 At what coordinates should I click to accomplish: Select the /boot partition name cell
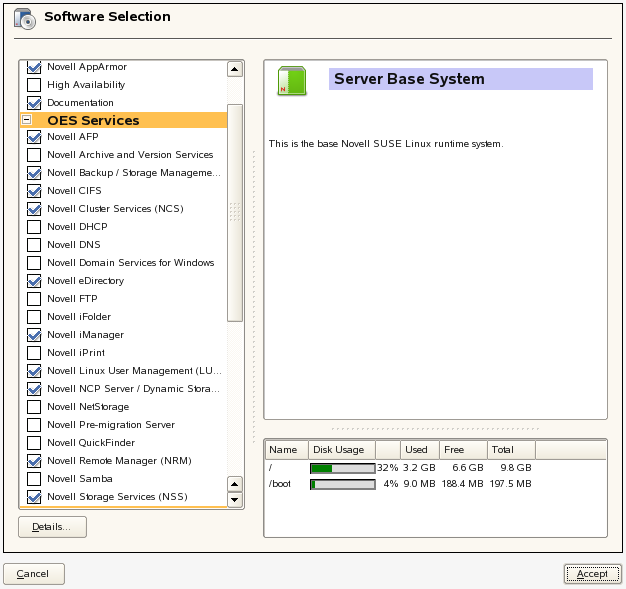click(280, 484)
